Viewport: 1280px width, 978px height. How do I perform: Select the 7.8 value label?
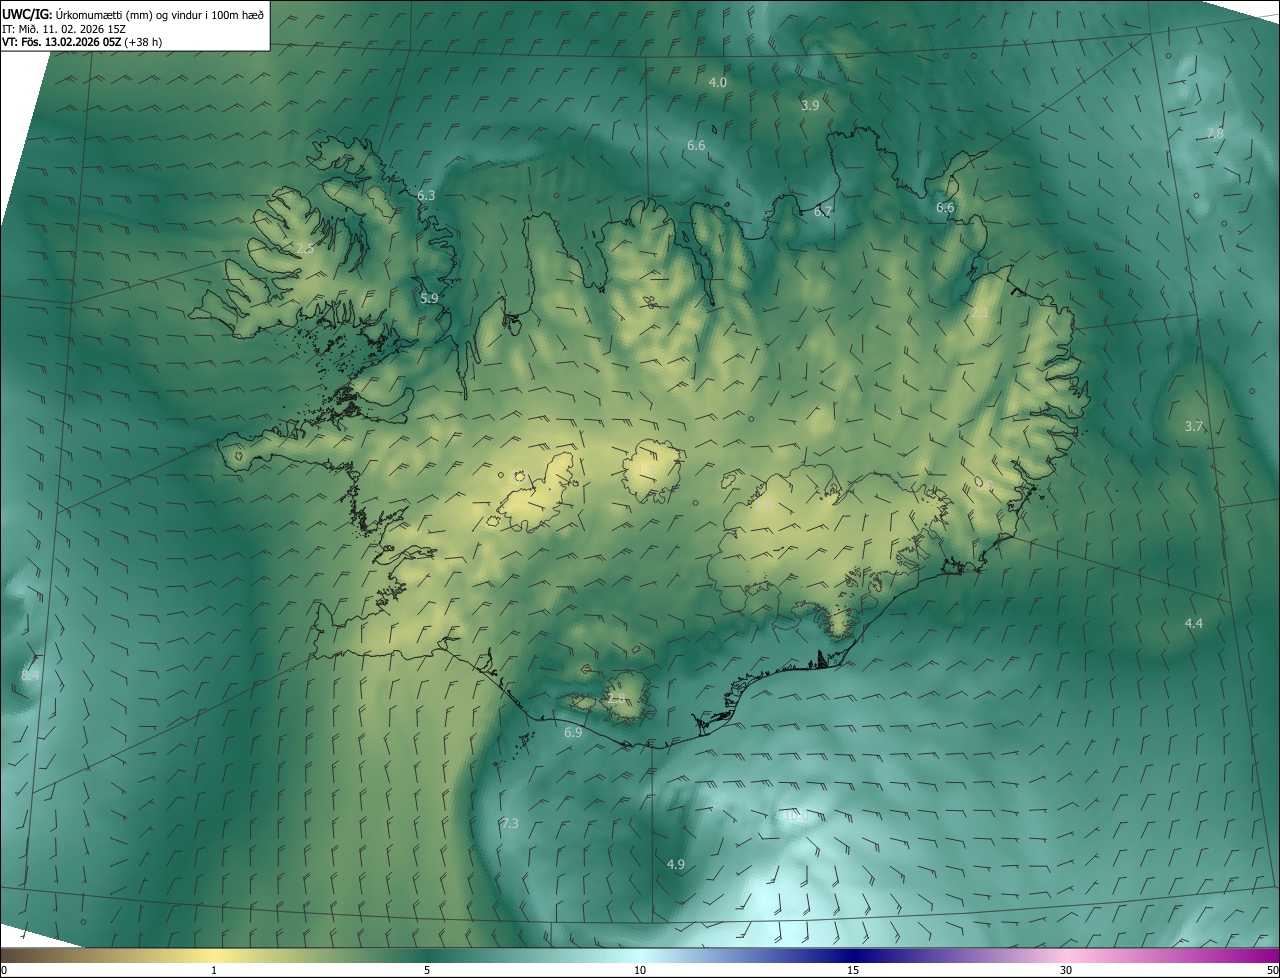1215,133
